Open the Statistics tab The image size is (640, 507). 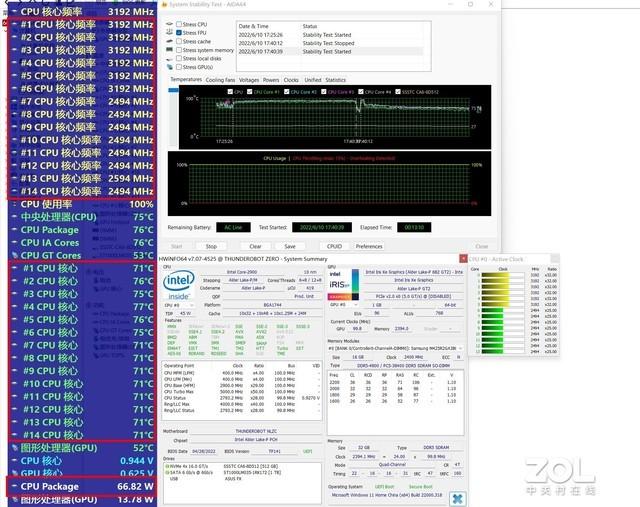click(335, 79)
